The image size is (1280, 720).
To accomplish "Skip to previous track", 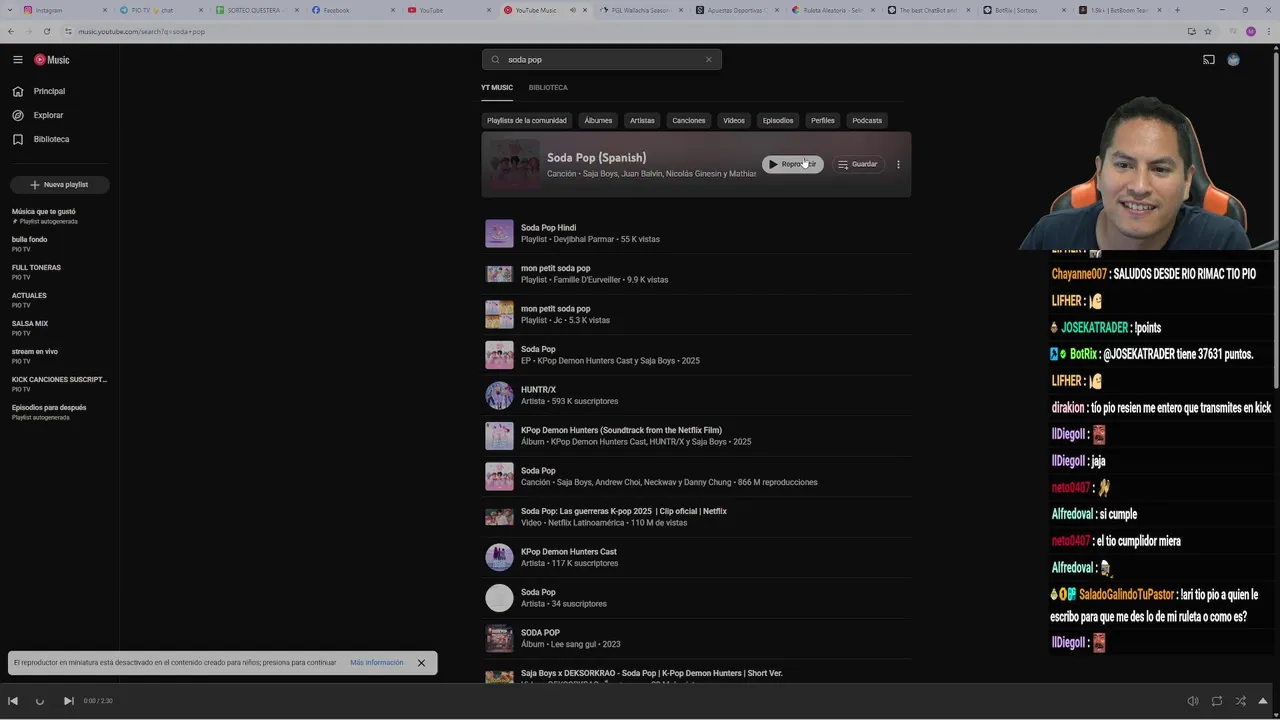I will (x=13, y=701).
